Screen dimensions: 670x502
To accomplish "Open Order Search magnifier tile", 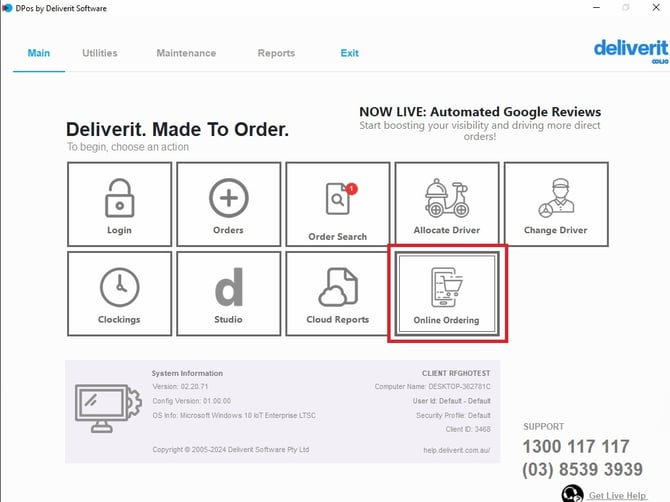I will pyautogui.click(x=338, y=204).
